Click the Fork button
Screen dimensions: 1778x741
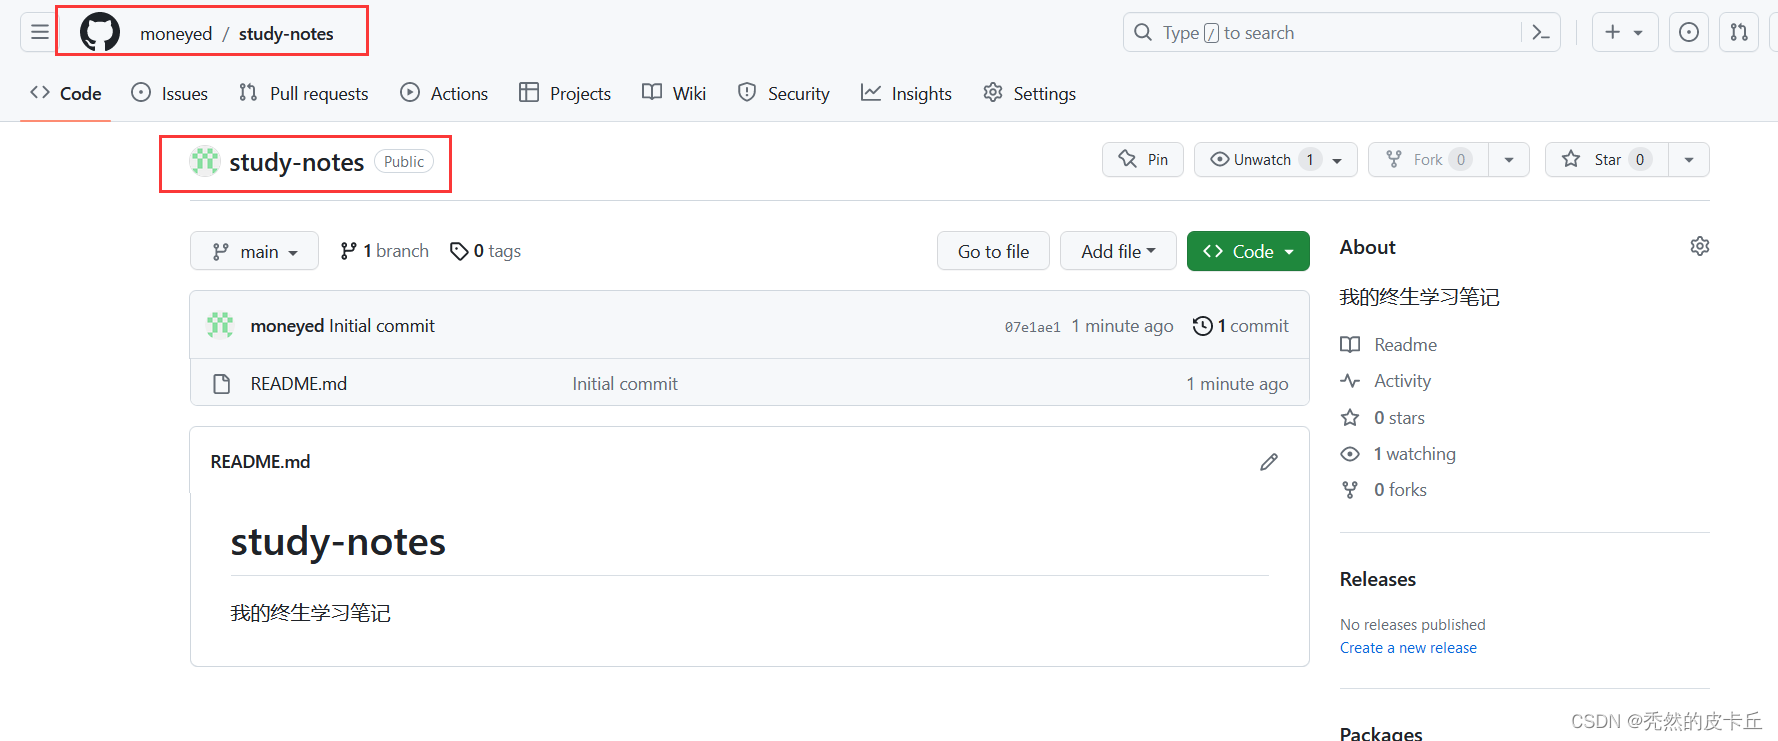click(1428, 160)
